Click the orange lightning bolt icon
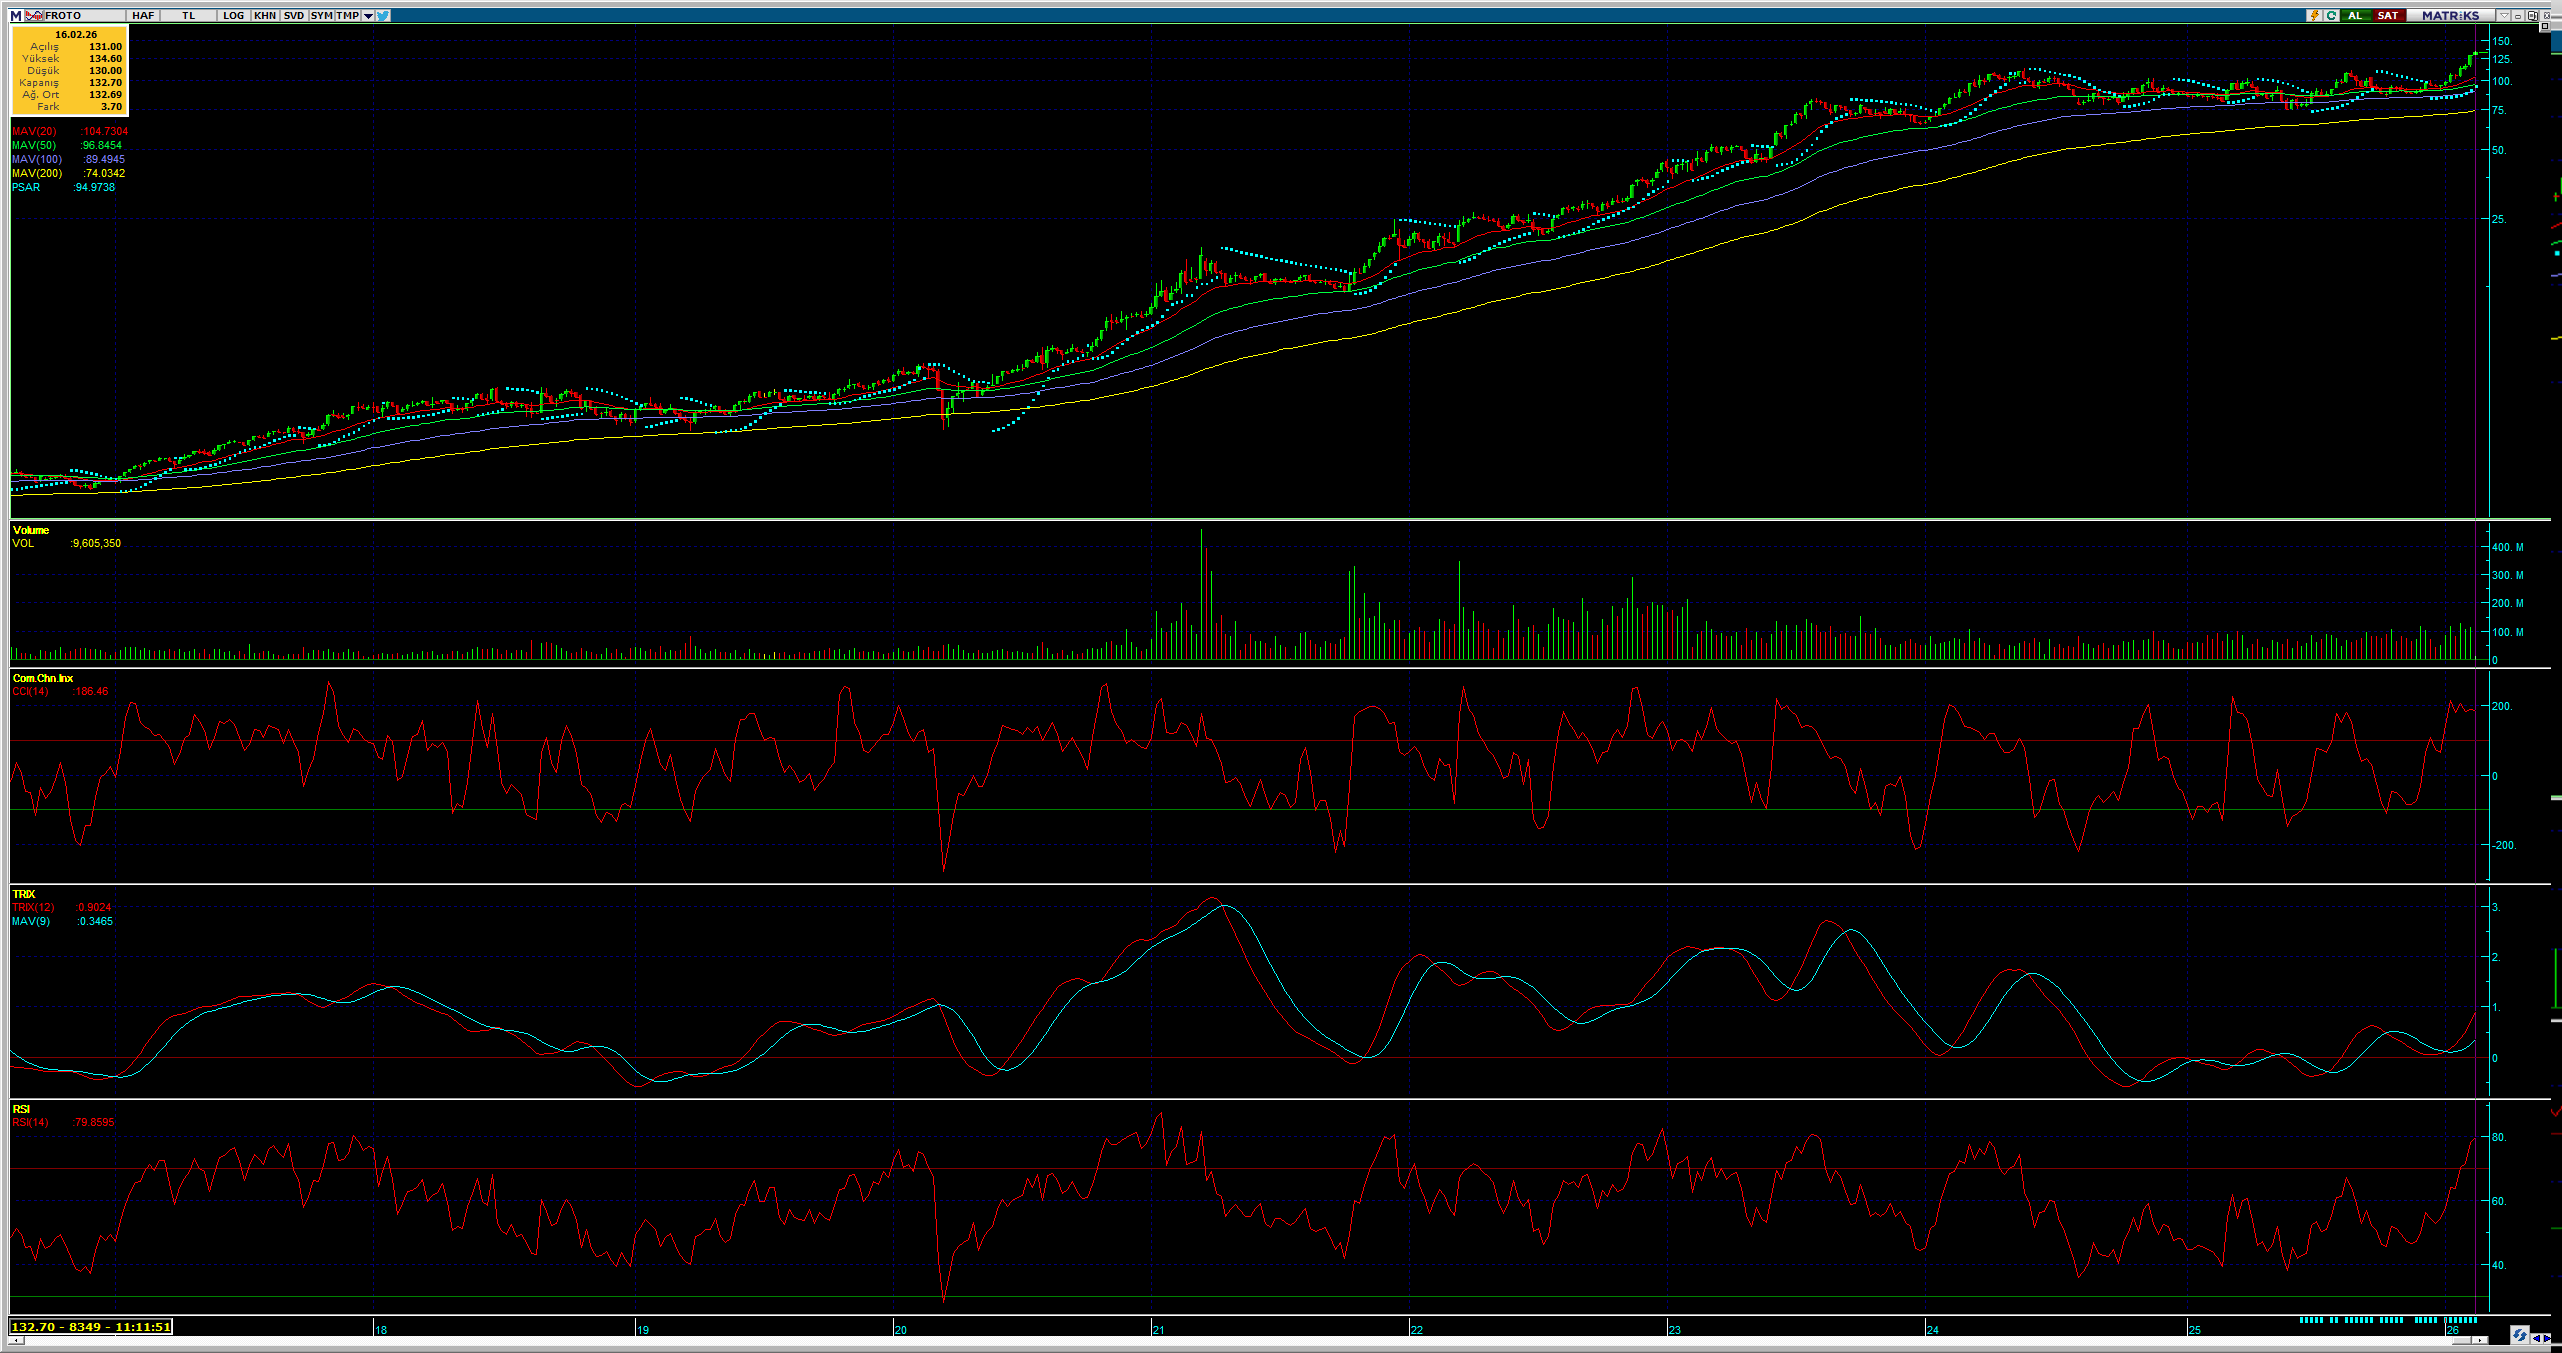This screenshot has width=2562, height=1353. (2314, 15)
